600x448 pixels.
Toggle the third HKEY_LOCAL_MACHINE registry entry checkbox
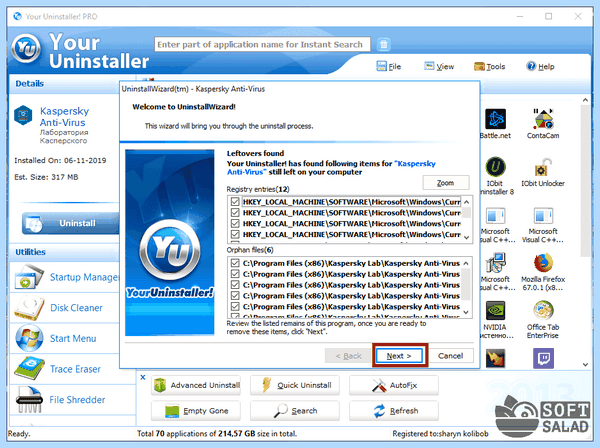[235, 223]
